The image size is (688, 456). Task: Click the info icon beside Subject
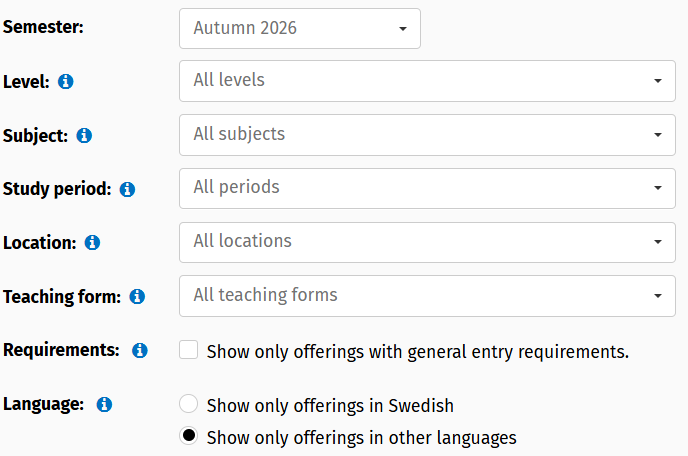pos(84,135)
